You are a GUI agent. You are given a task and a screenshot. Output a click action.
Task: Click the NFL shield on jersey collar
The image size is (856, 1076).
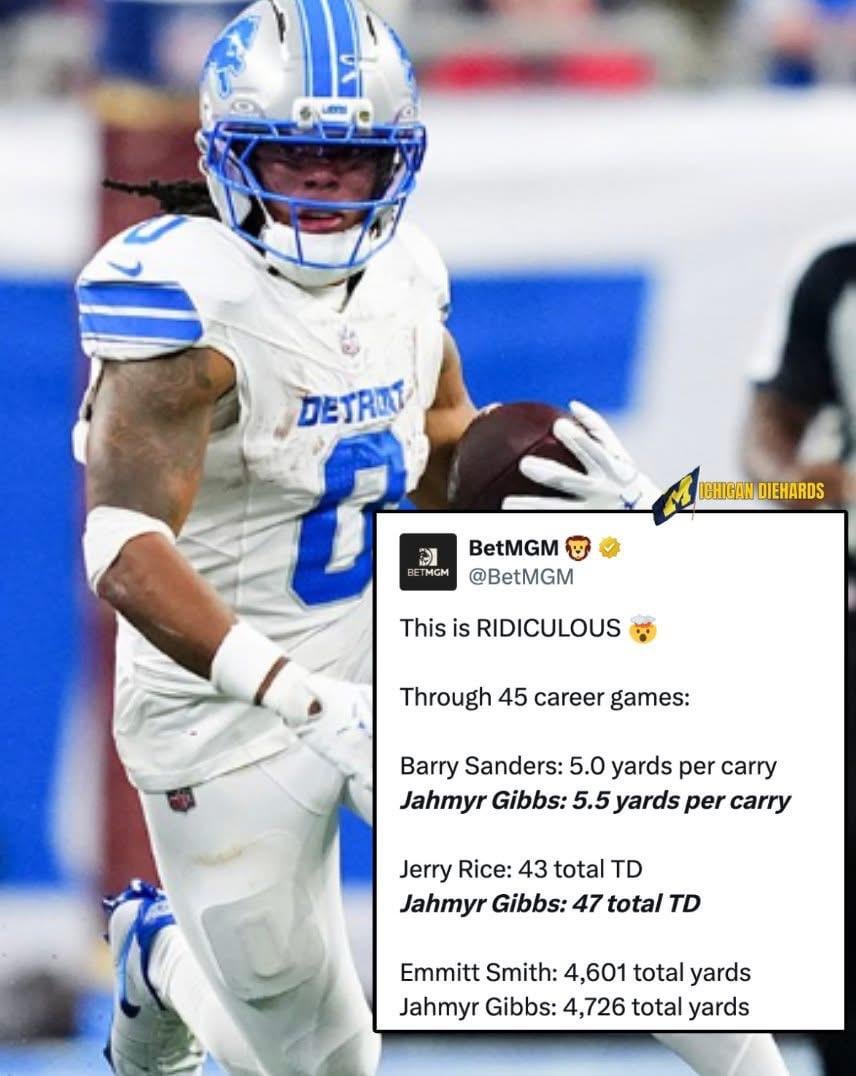coord(349,341)
